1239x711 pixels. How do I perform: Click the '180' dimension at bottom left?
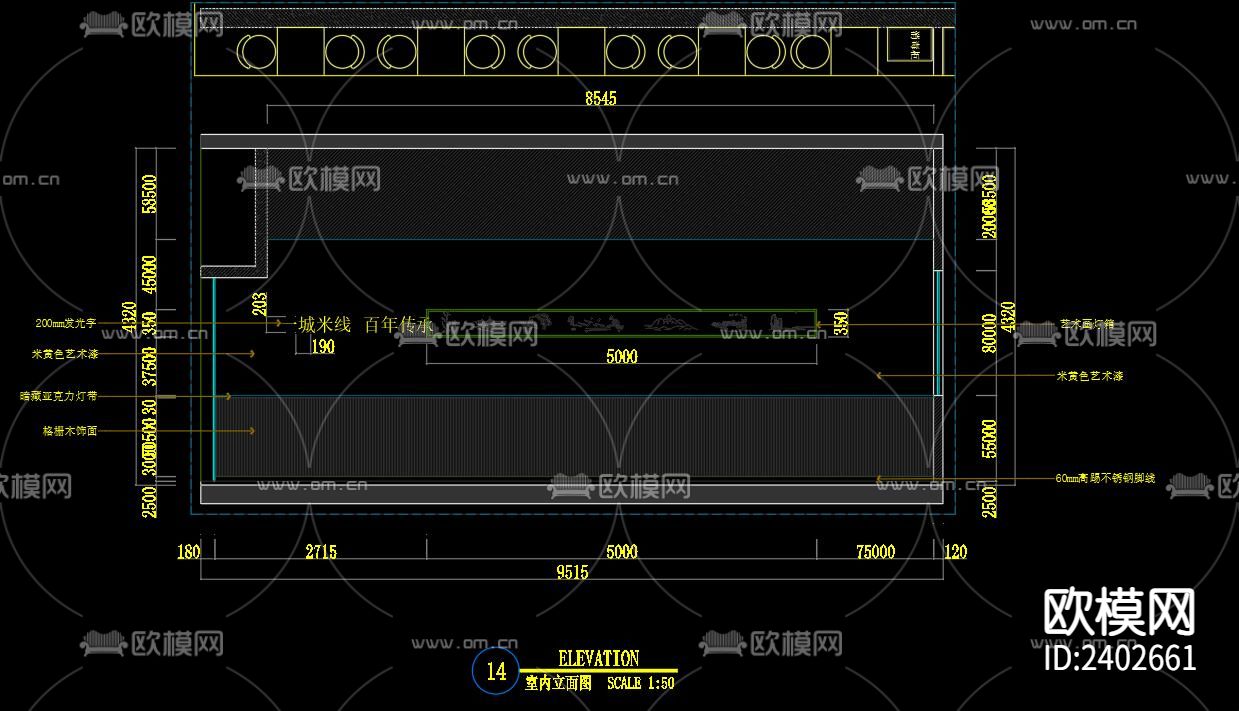(189, 552)
